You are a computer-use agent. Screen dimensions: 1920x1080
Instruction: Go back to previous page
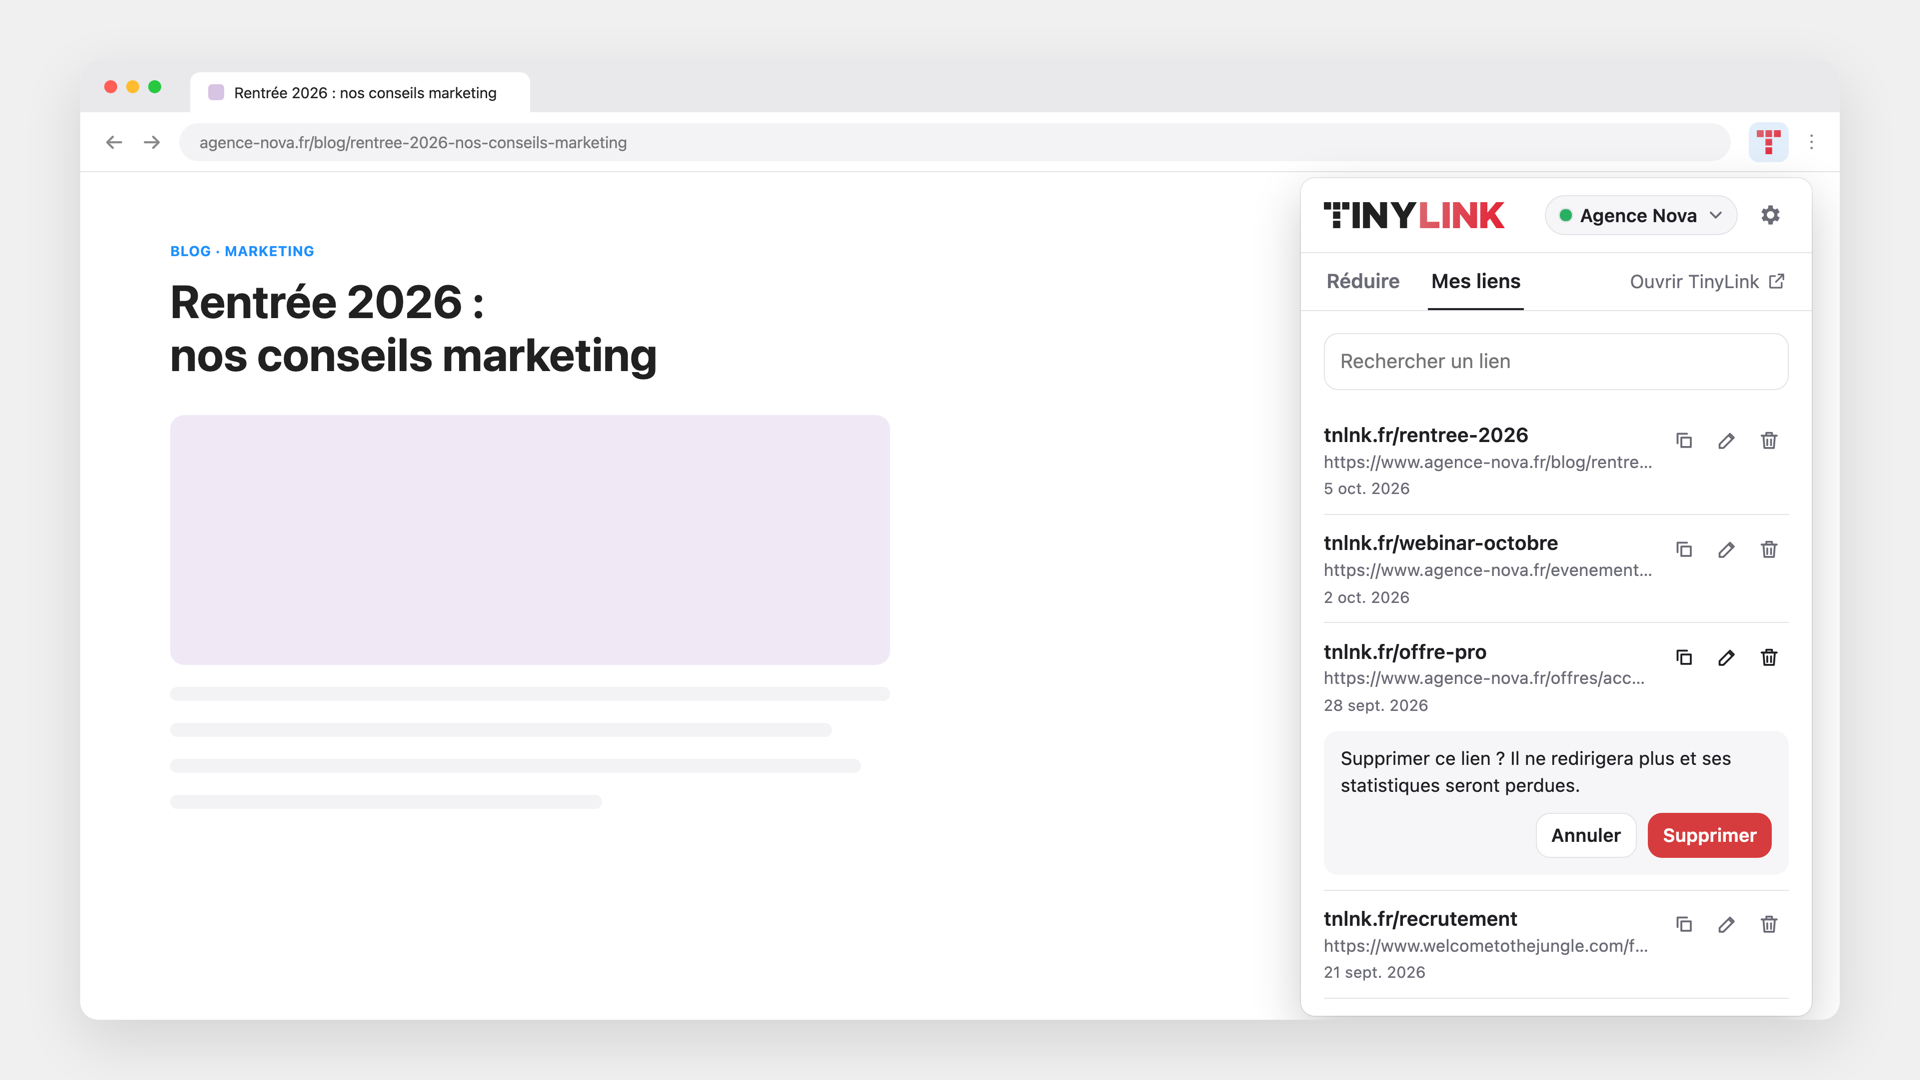114,142
